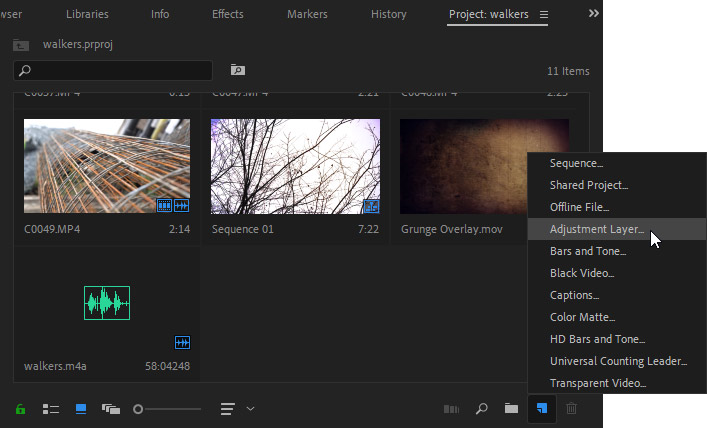
Task: Select the Grunge Overlay.mov thumbnail
Action: coord(464,166)
